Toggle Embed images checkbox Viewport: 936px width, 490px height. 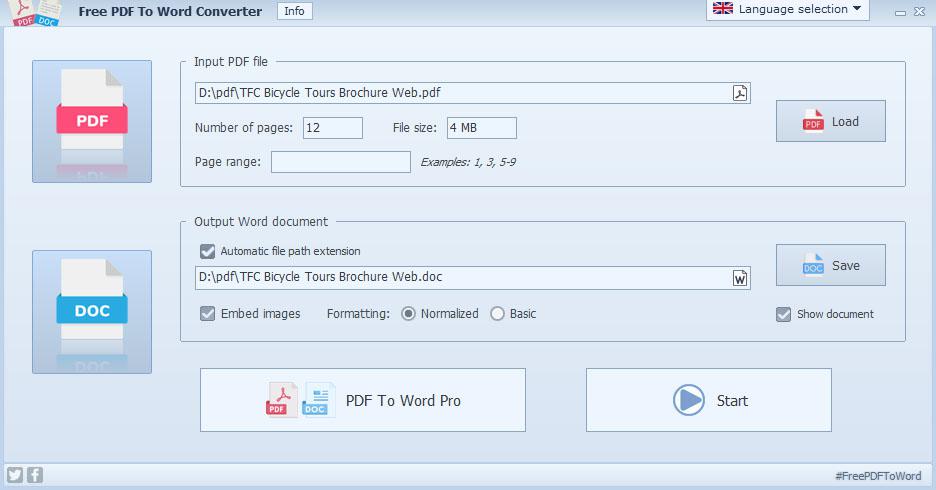point(207,313)
